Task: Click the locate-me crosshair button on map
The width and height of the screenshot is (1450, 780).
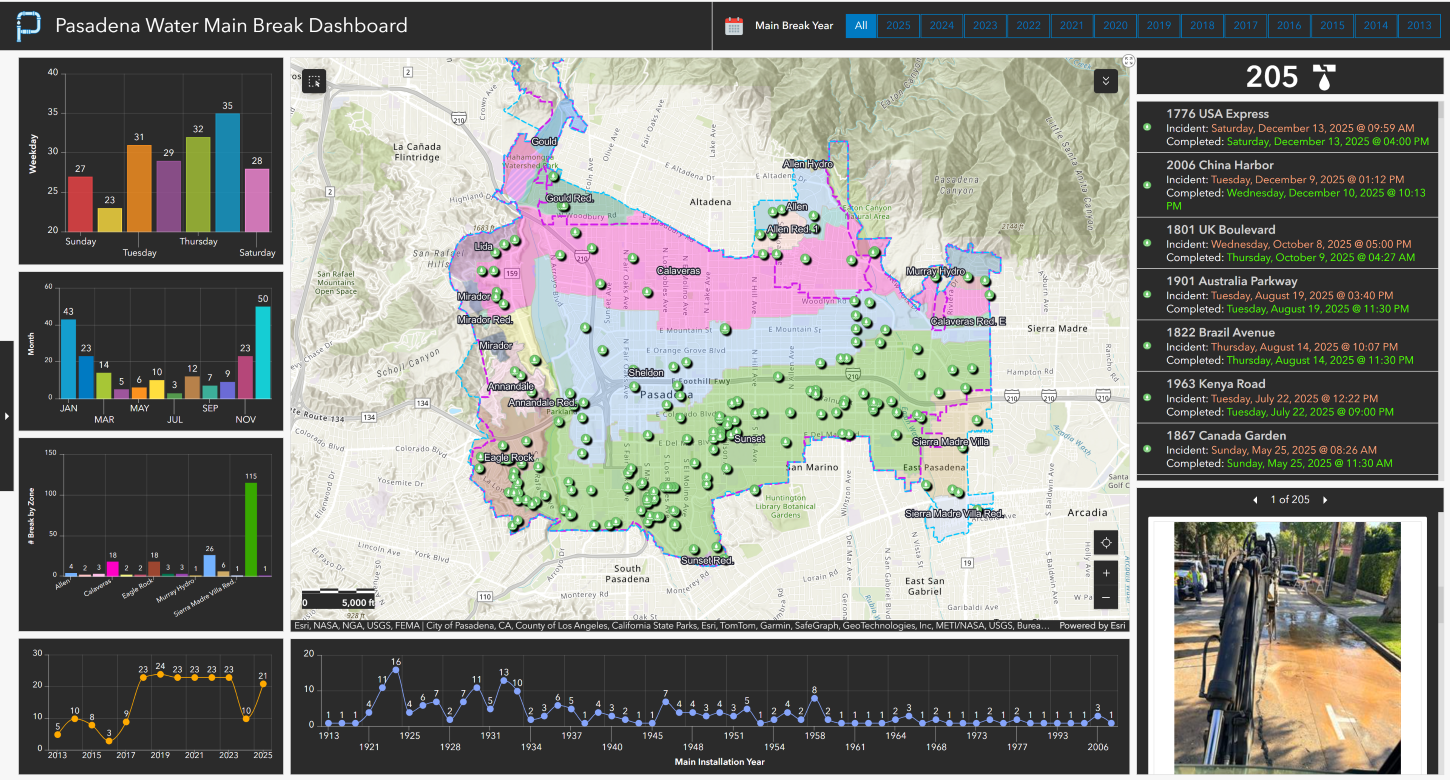Action: coord(1105,543)
